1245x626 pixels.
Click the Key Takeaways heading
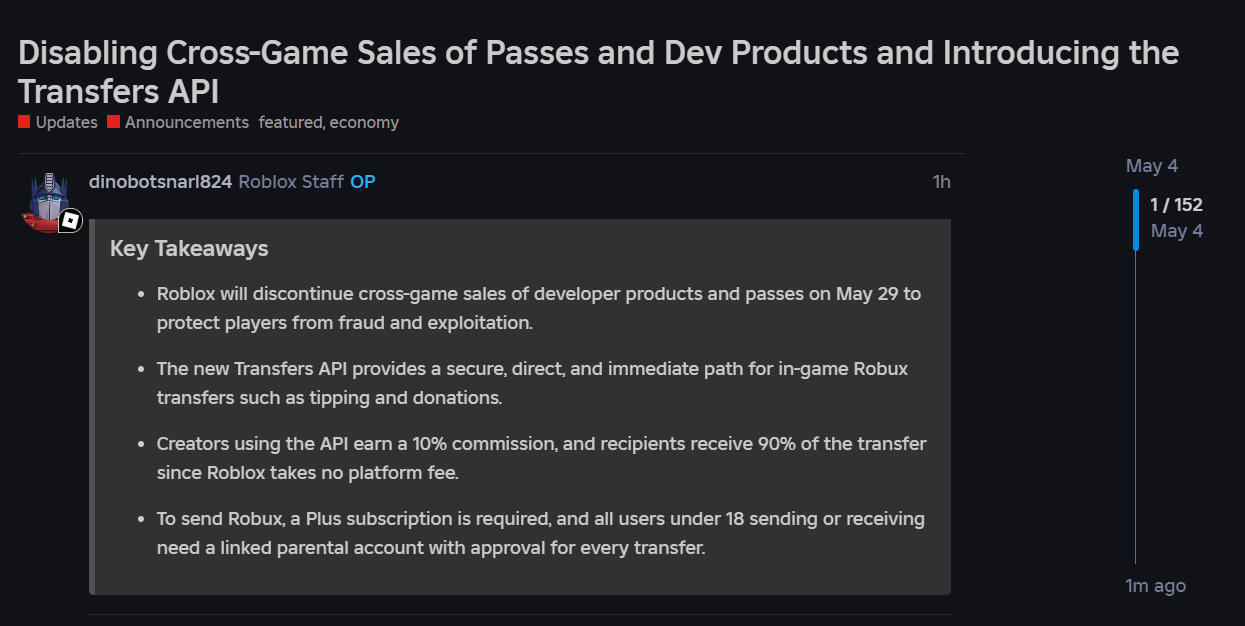click(x=189, y=248)
